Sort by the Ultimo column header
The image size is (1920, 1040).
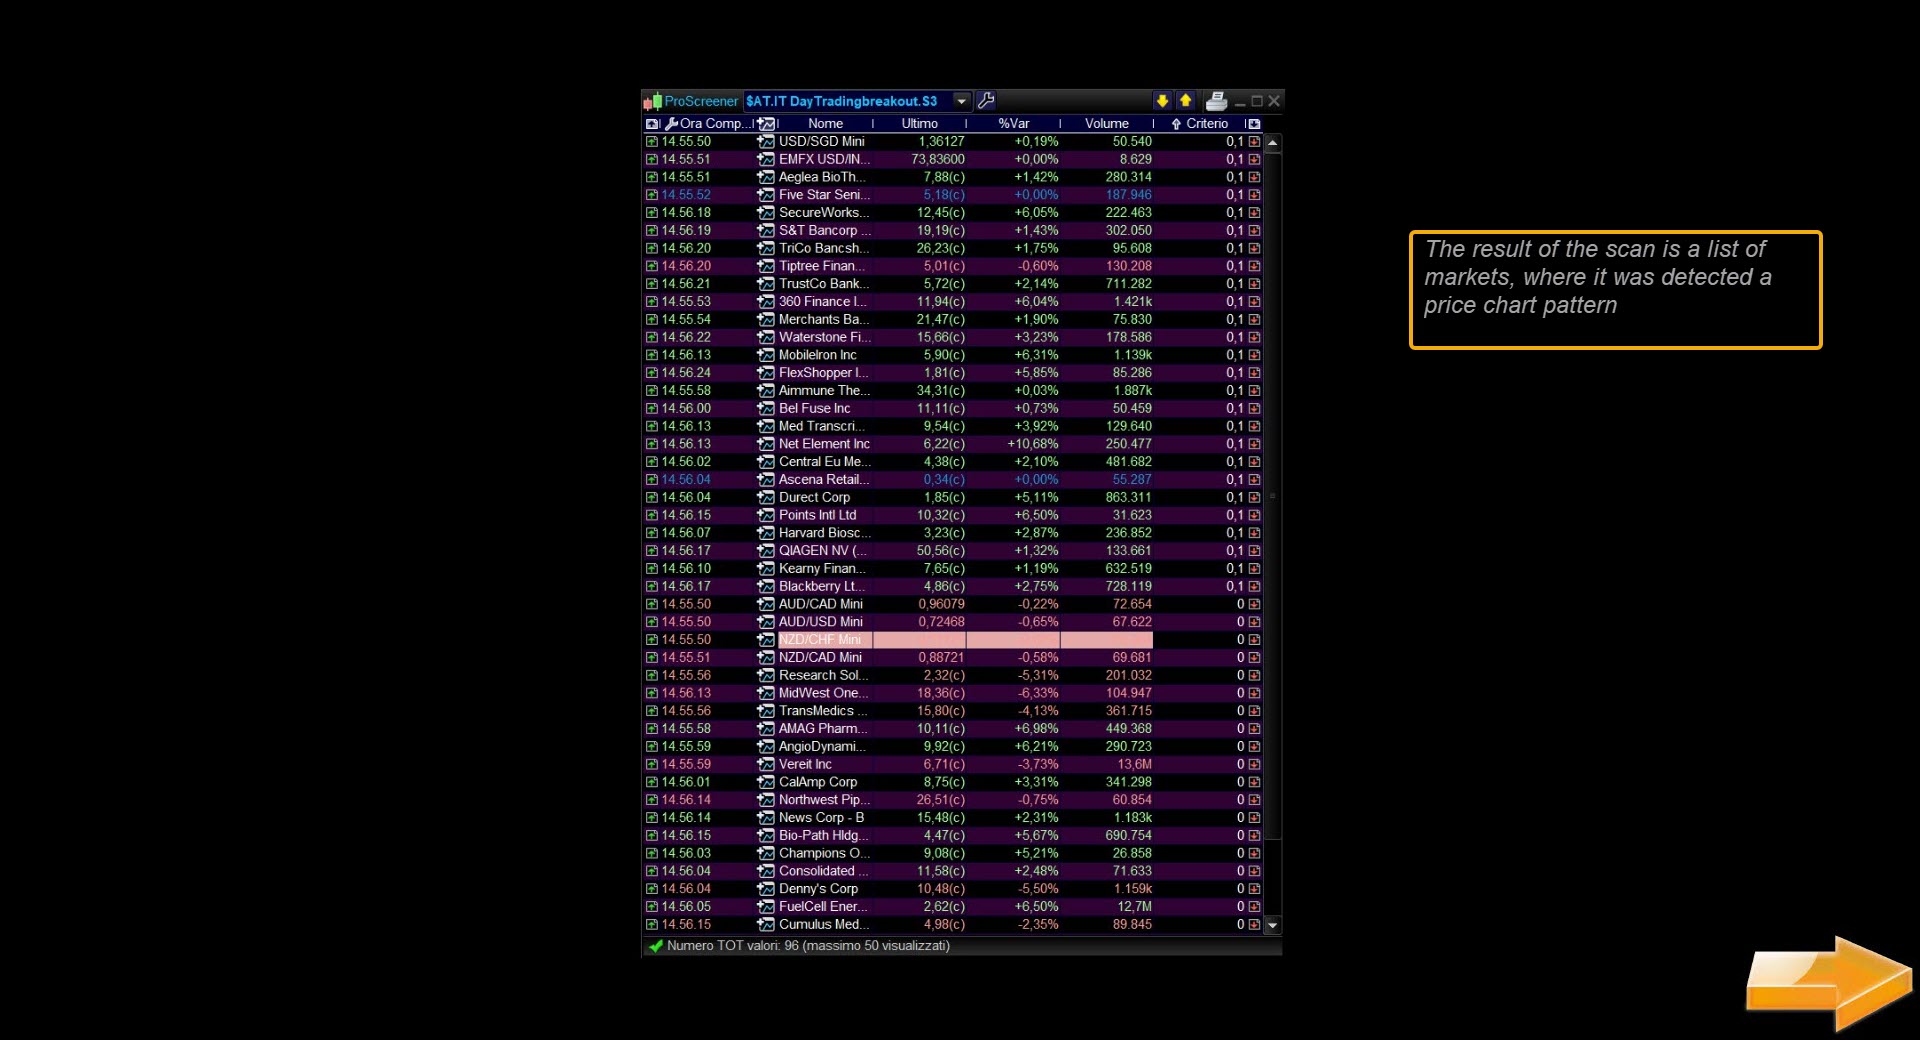(x=919, y=124)
